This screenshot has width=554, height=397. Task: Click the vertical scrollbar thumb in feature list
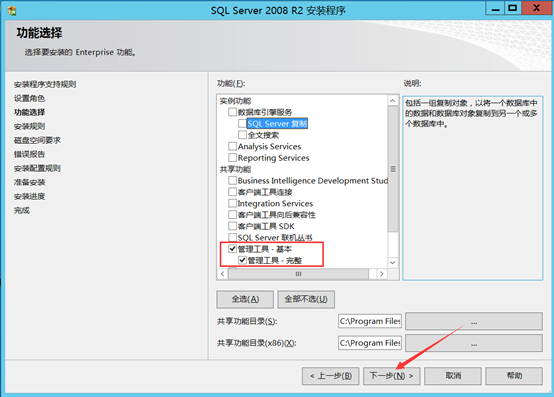[393, 169]
